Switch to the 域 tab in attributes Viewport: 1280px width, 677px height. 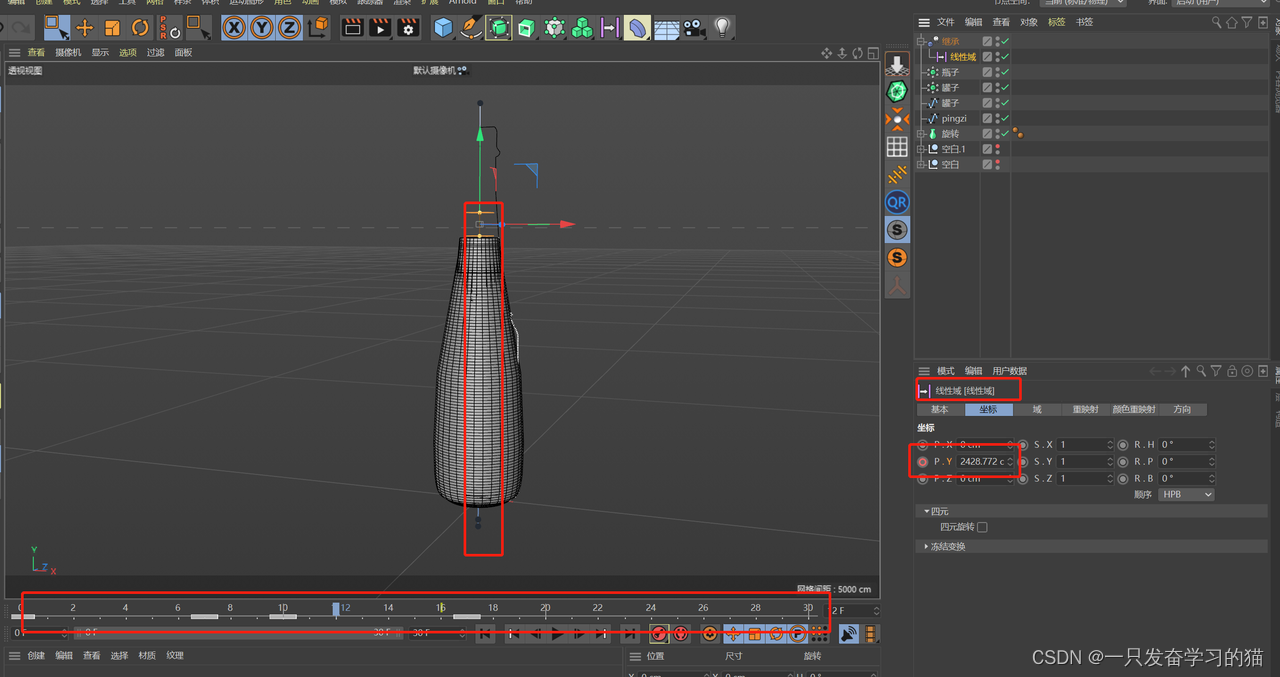(x=1037, y=410)
